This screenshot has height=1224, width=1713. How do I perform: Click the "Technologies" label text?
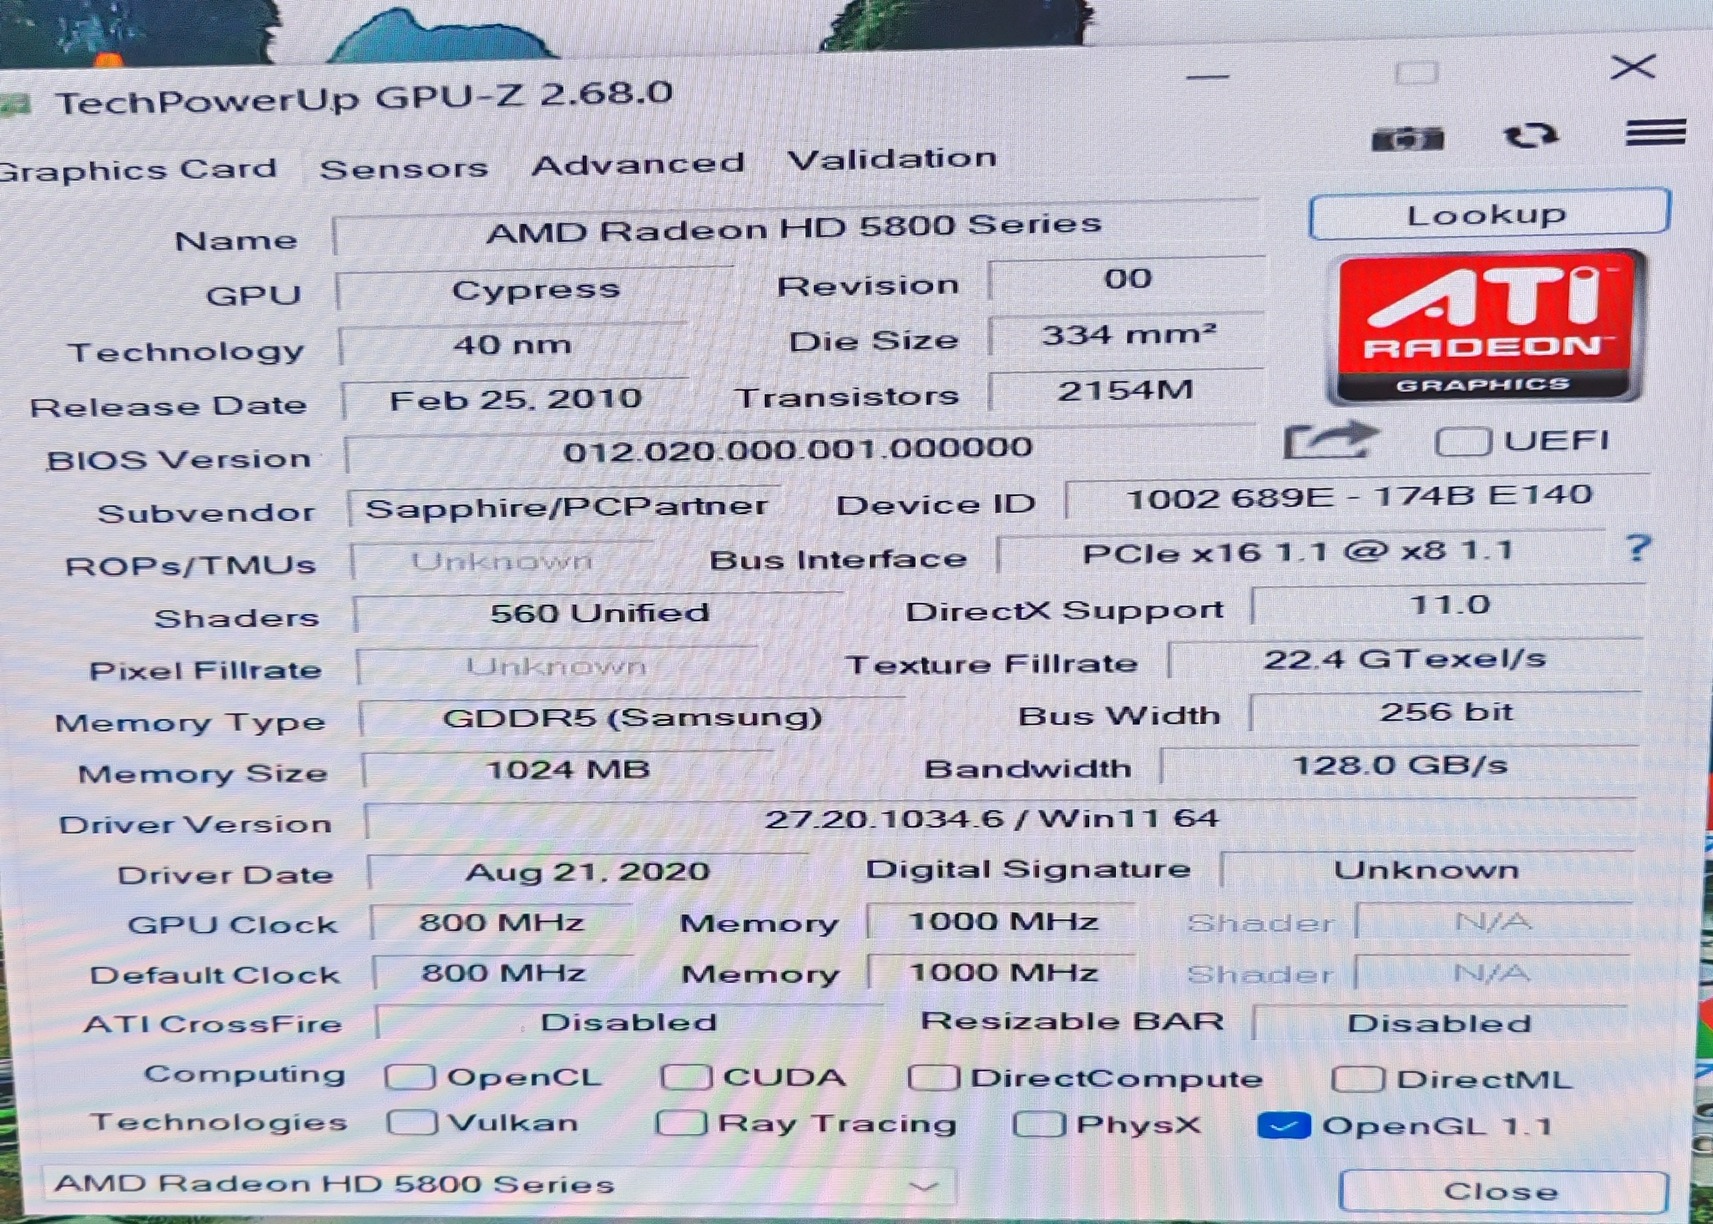pos(219,1123)
